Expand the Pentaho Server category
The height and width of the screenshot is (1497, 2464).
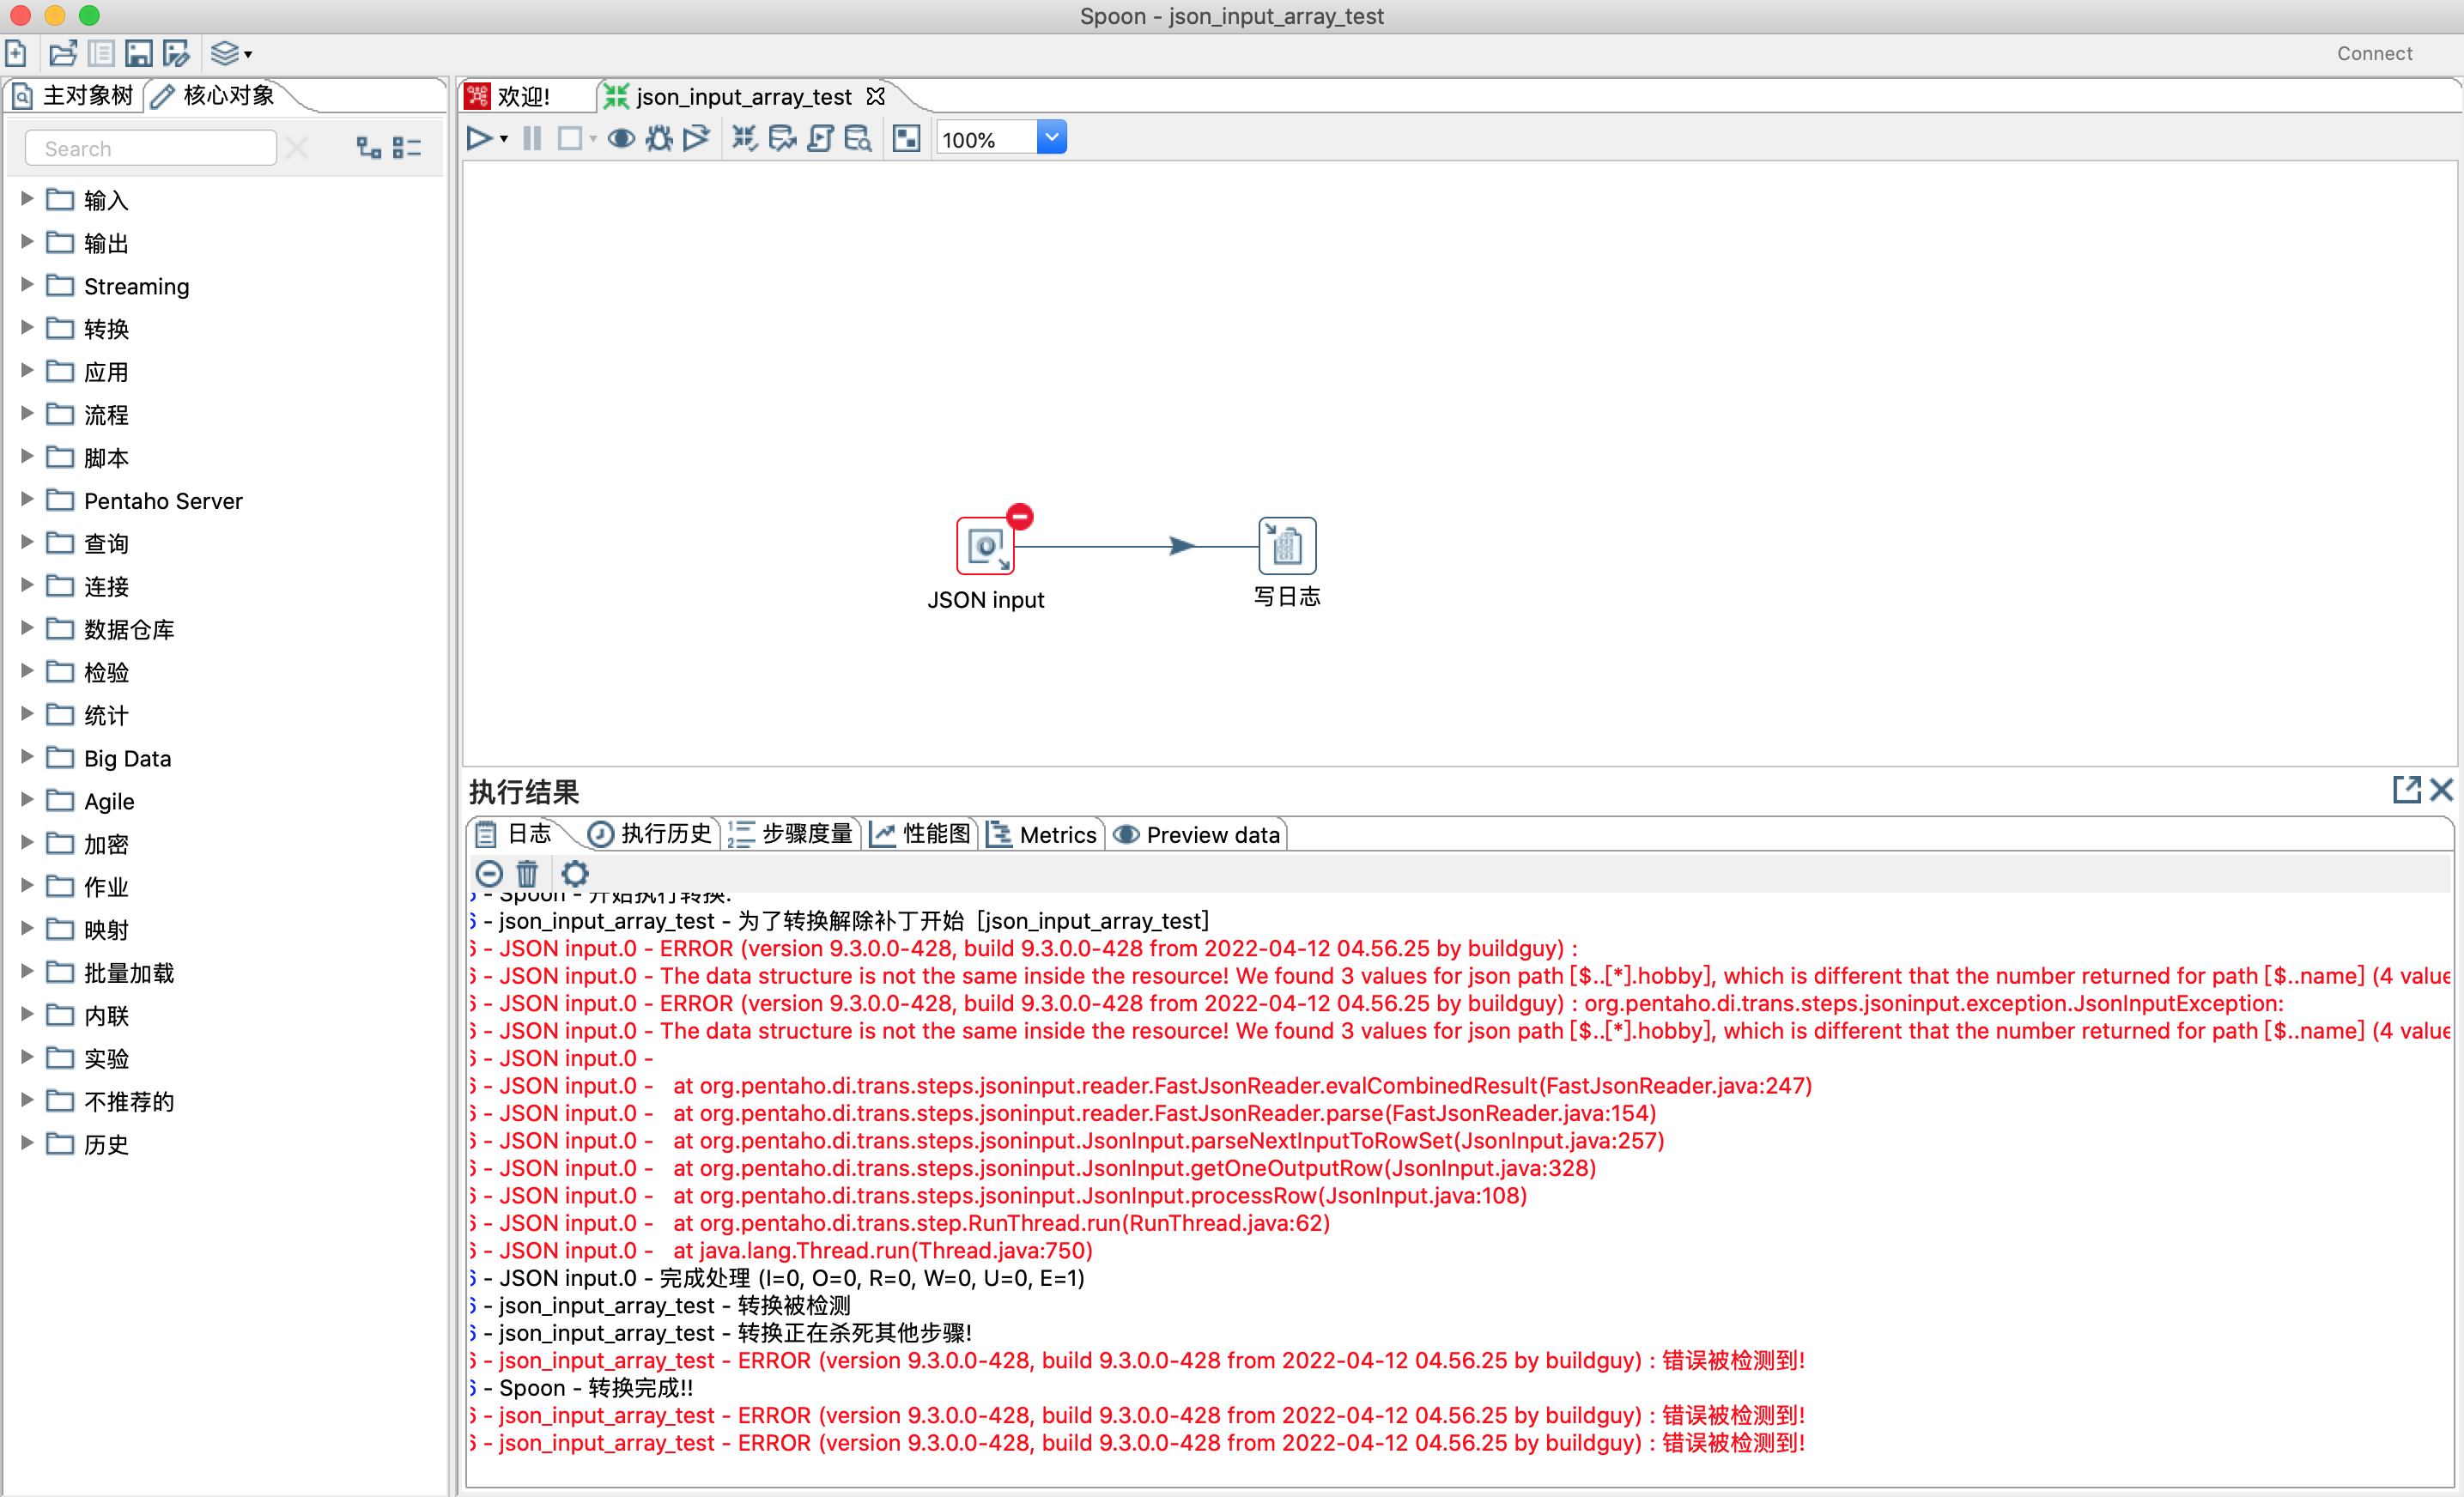pyautogui.click(x=25, y=500)
